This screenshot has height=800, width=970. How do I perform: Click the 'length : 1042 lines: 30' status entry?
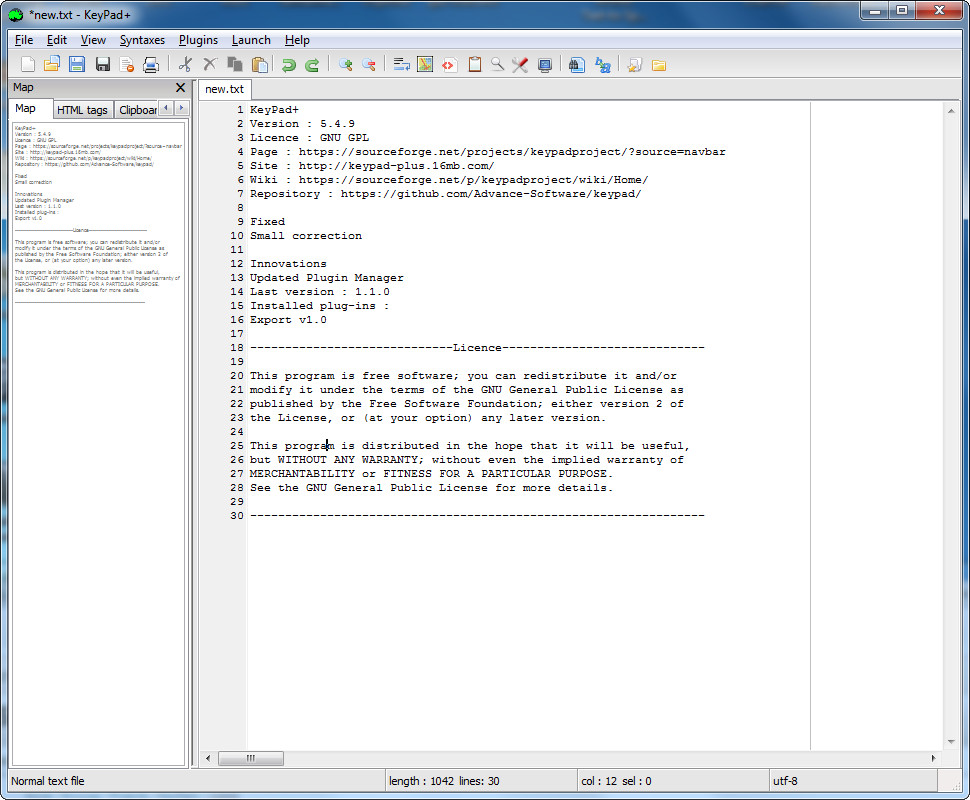[444, 781]
